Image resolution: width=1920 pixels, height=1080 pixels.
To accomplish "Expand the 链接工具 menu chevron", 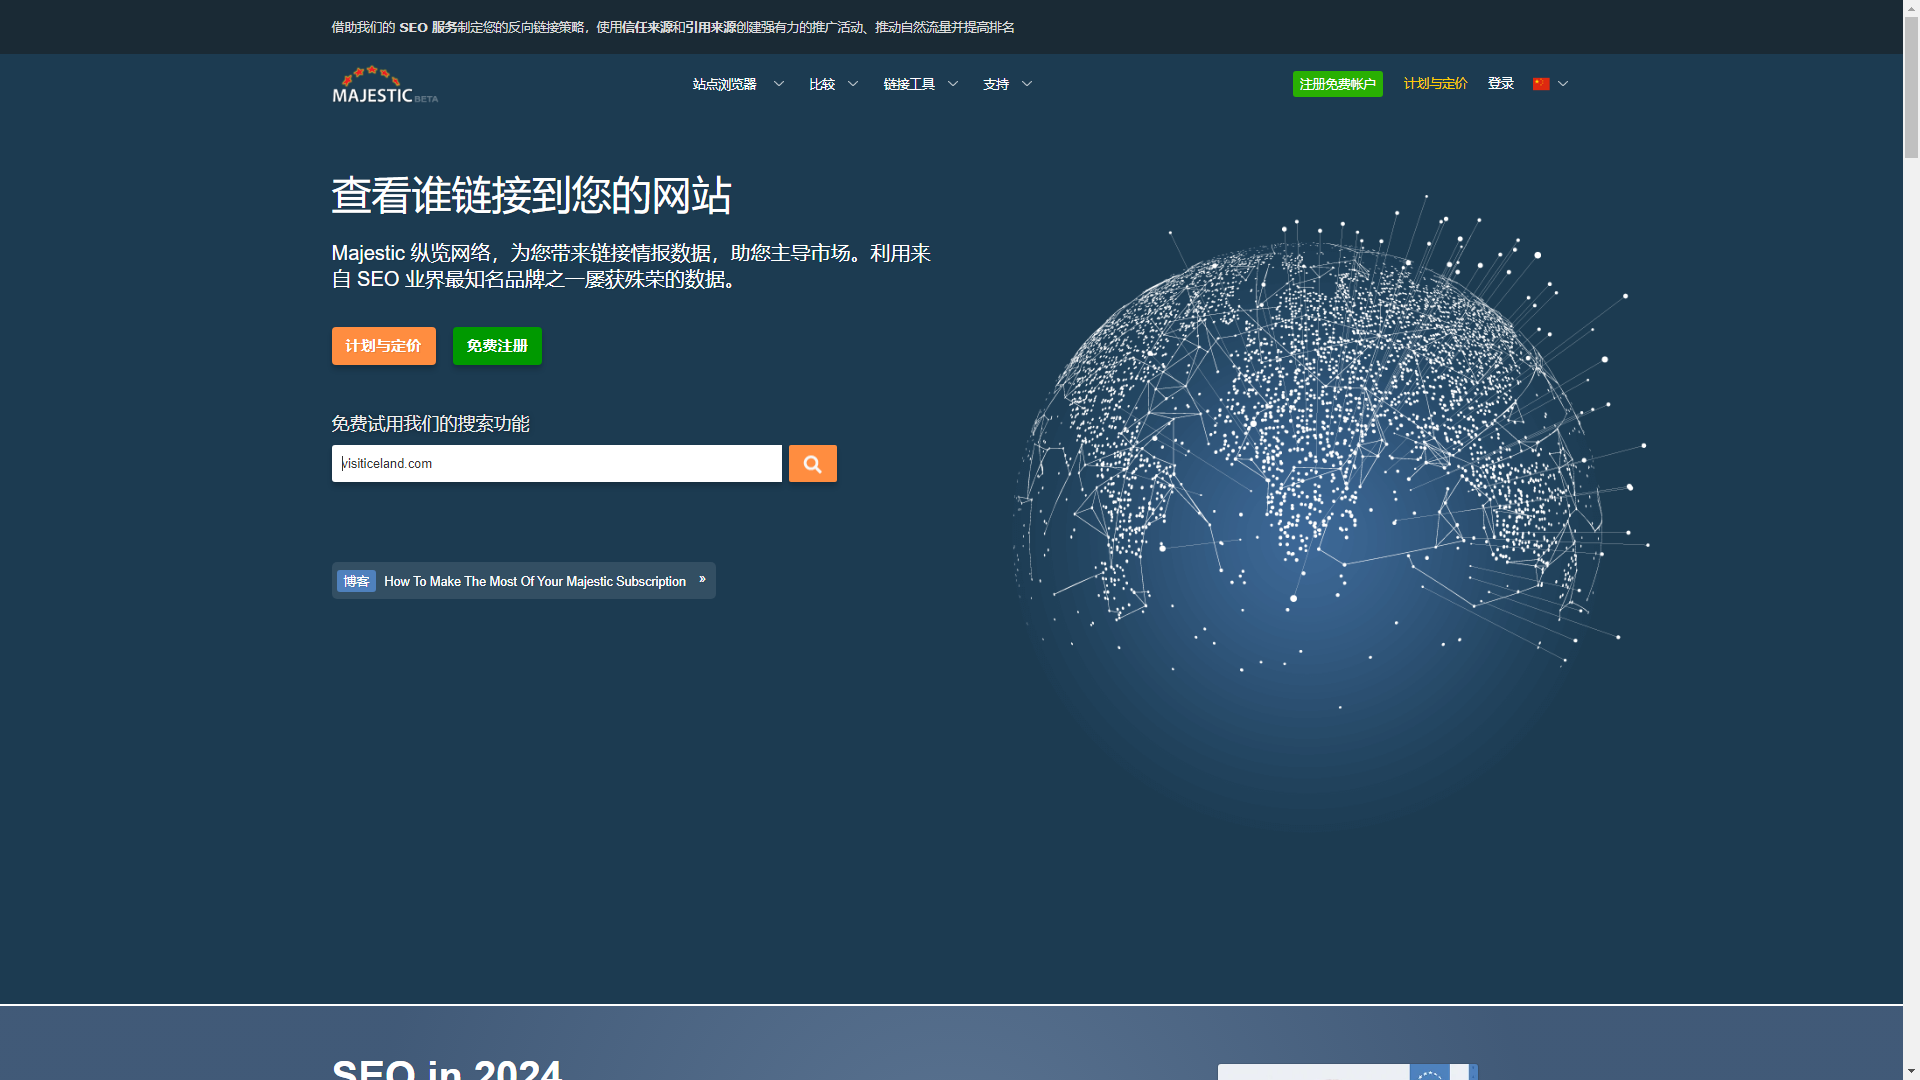I will 953,84.
